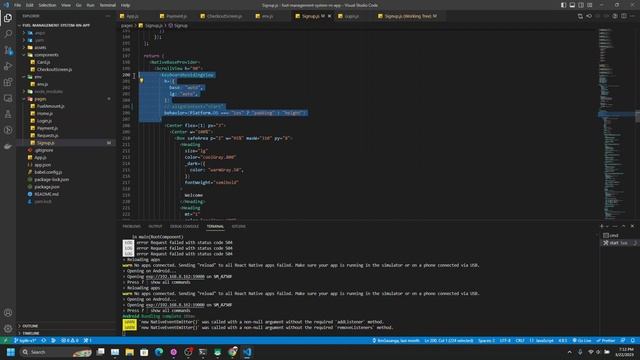Click the Prettier status bar item
This screenshot has height=360, width=640.
tap(606, 340)
